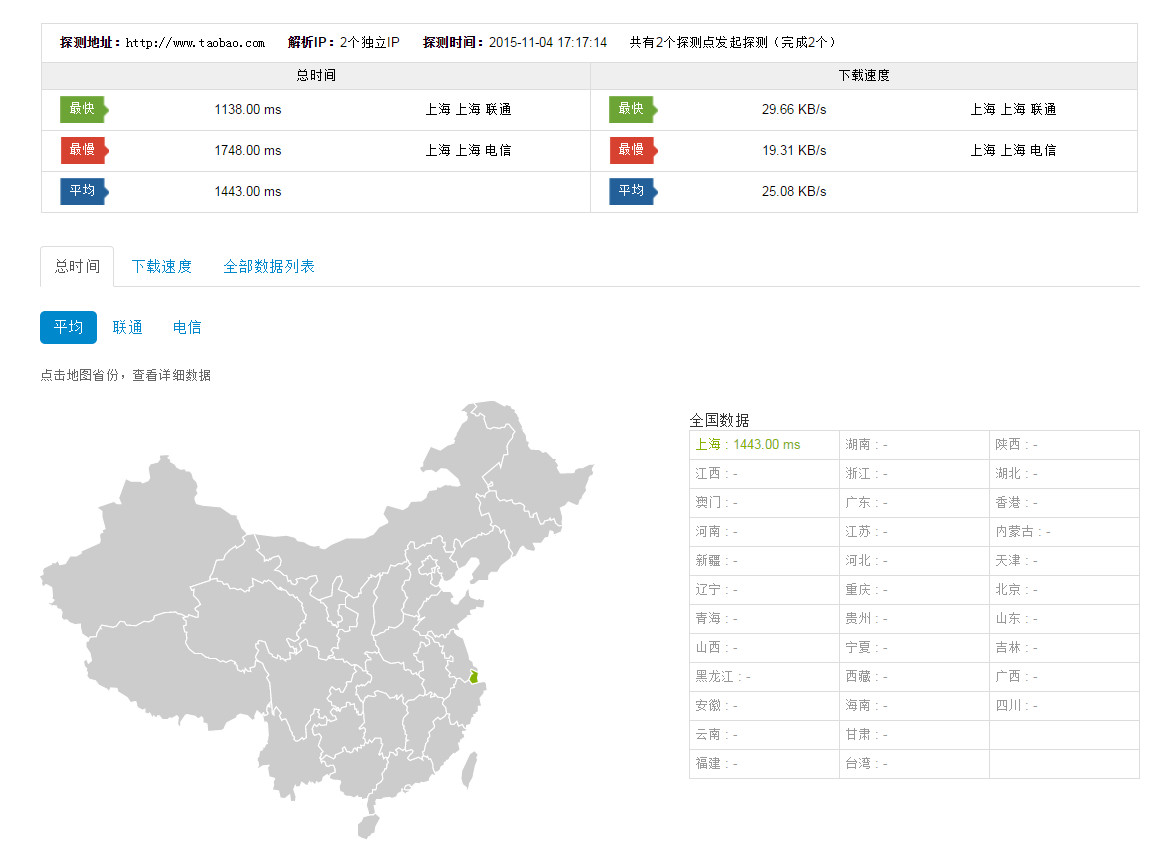Click the red 最慢 badge under 下载速度
Viewport: 1151px width, 861px height.
pos(631,150)
